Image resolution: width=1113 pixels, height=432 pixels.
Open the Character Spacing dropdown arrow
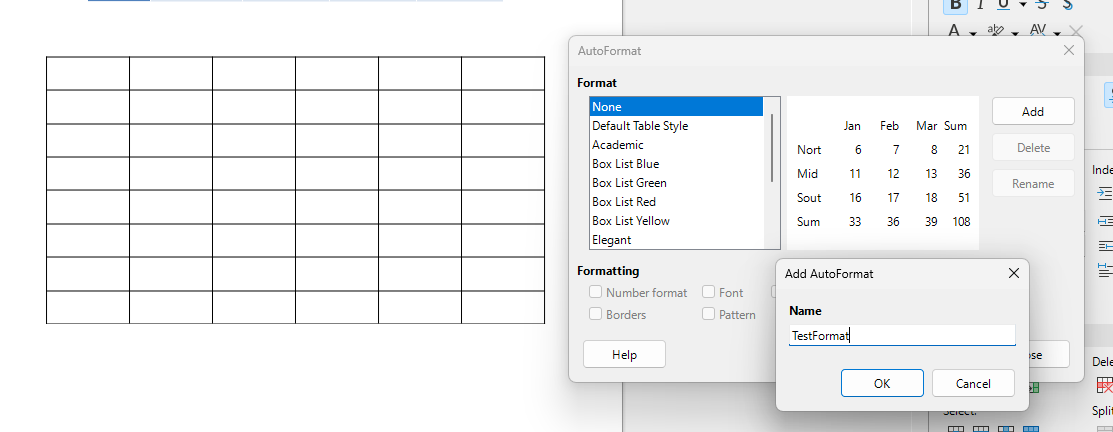(x=1056, y=33)
